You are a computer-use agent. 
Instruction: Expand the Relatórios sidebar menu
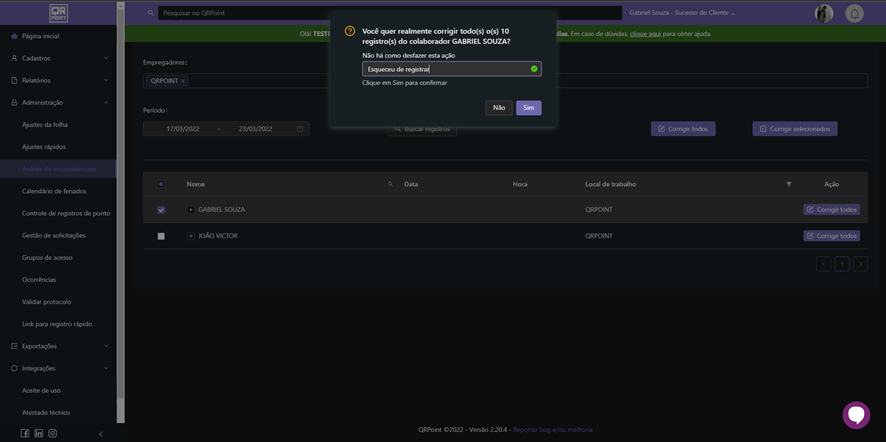pyautogui.click(x=60, y=80)
